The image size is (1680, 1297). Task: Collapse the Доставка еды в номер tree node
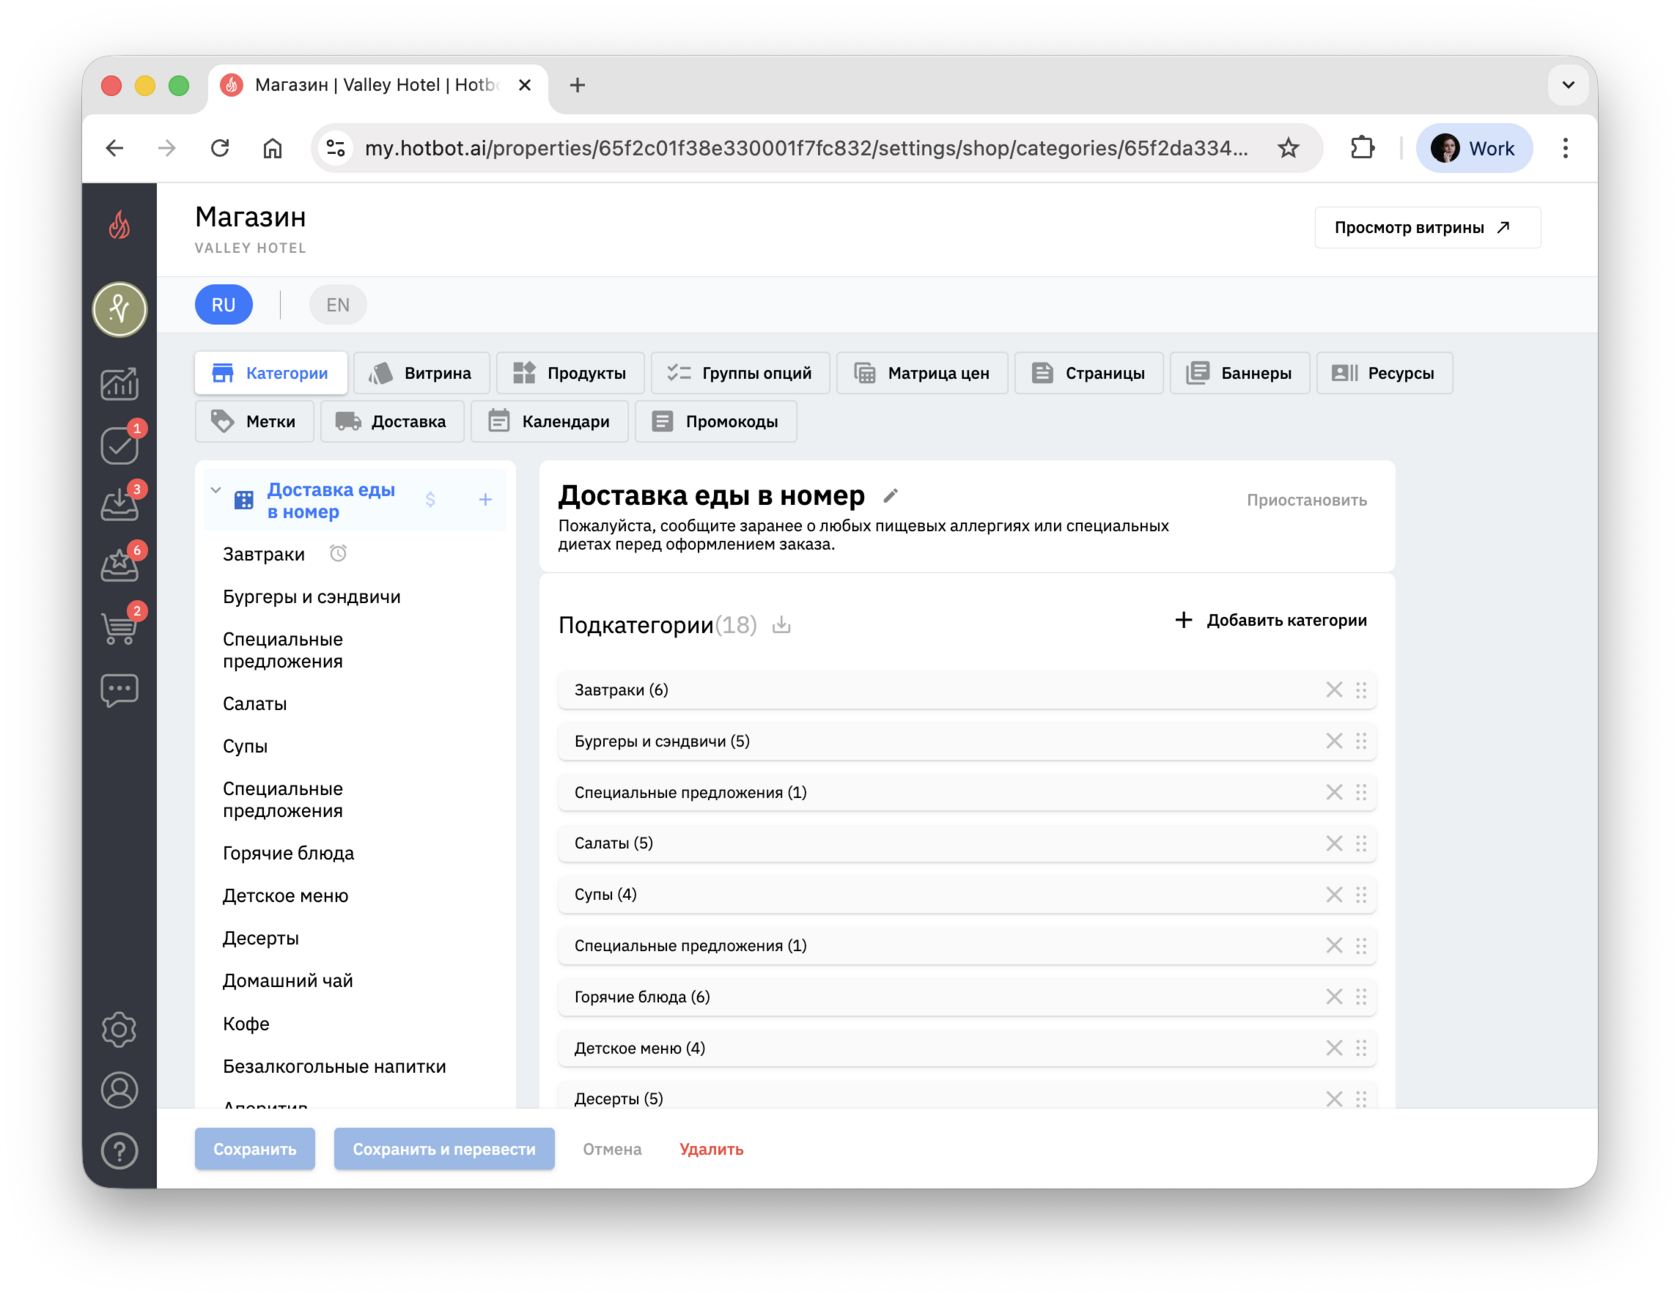[x=216, y=490]
